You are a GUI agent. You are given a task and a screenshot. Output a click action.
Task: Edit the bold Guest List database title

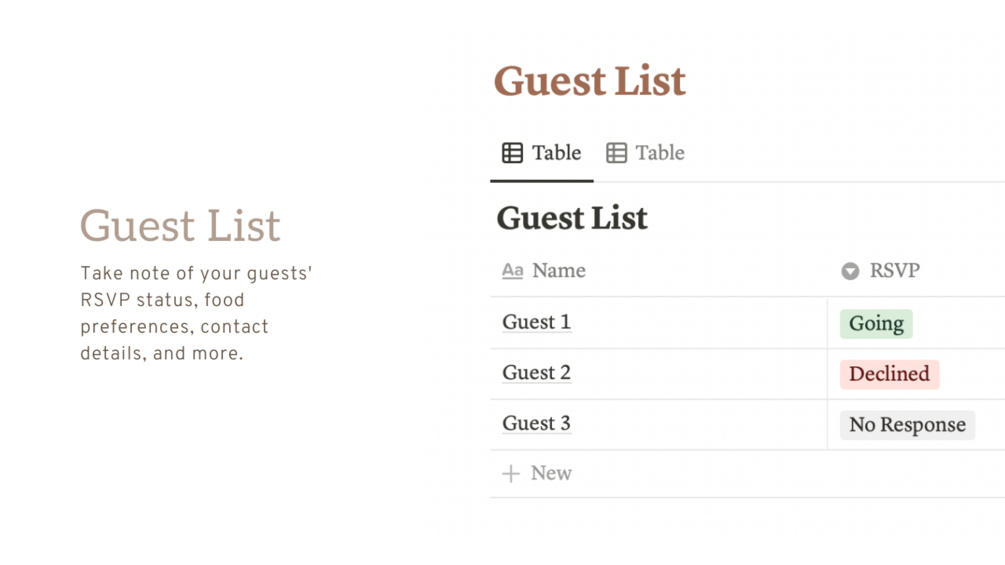pyautogui.click(x=572, y=218)
